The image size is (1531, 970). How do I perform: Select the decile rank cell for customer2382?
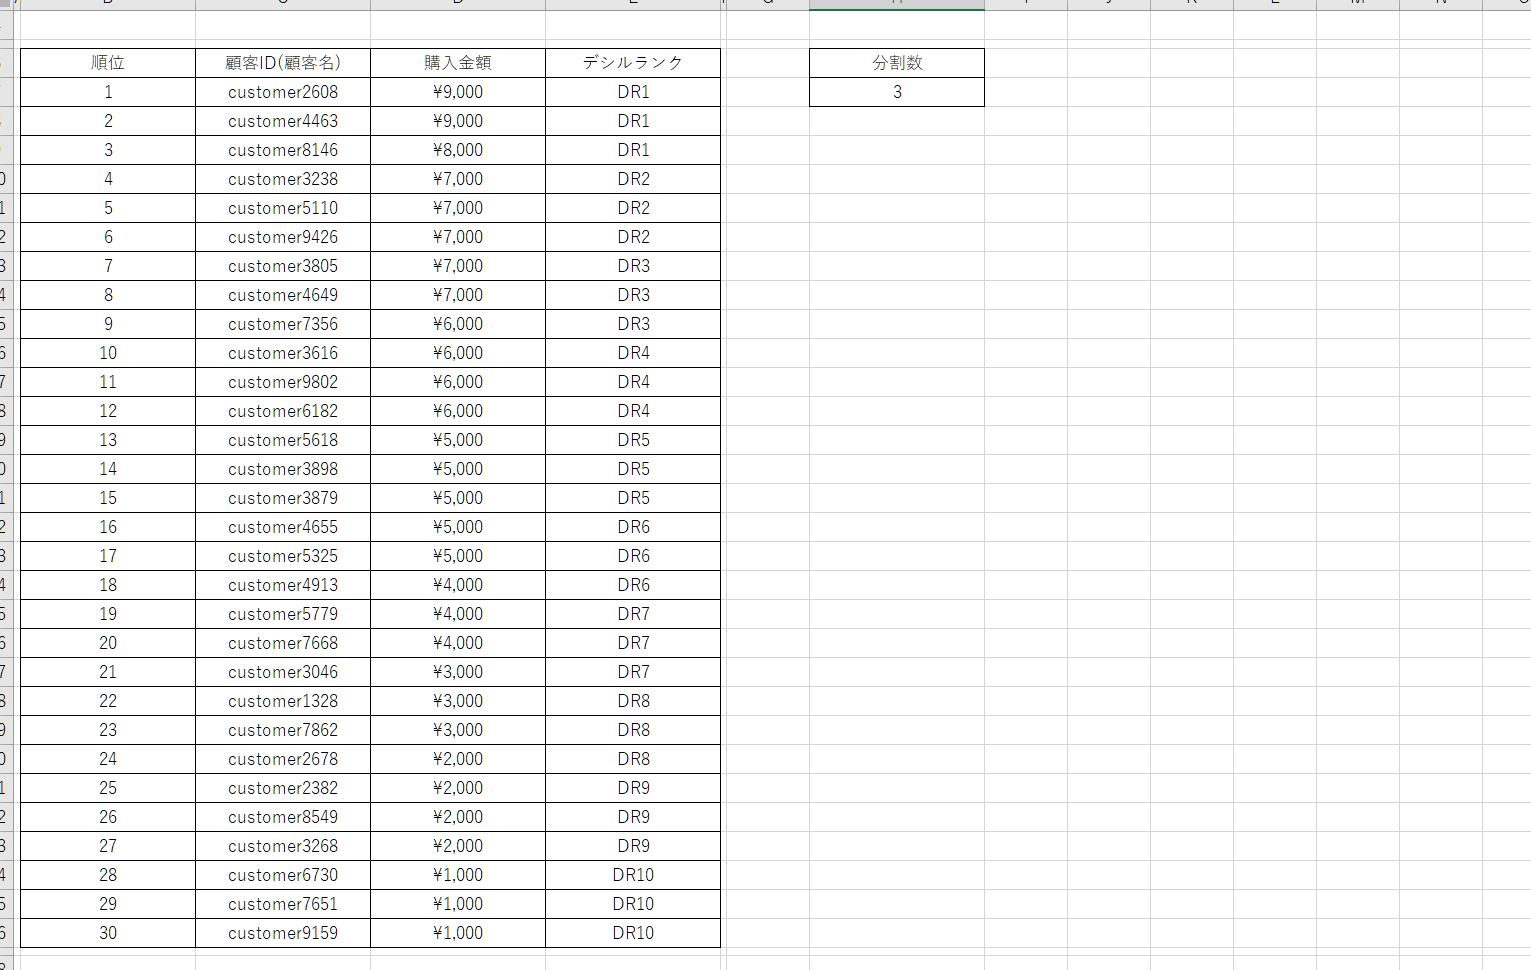(633, 788)
